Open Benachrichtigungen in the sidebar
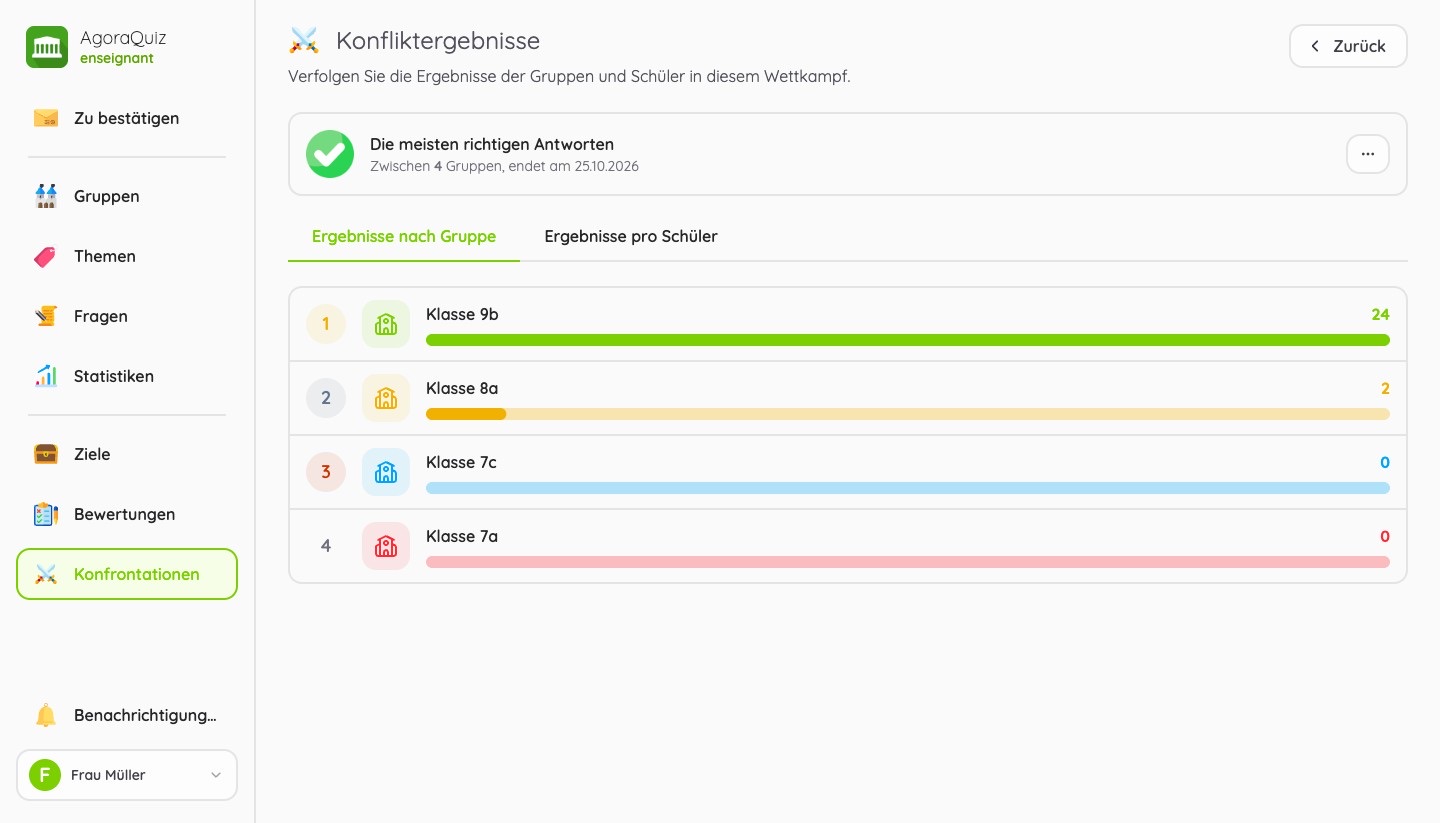 pos(127,715)
